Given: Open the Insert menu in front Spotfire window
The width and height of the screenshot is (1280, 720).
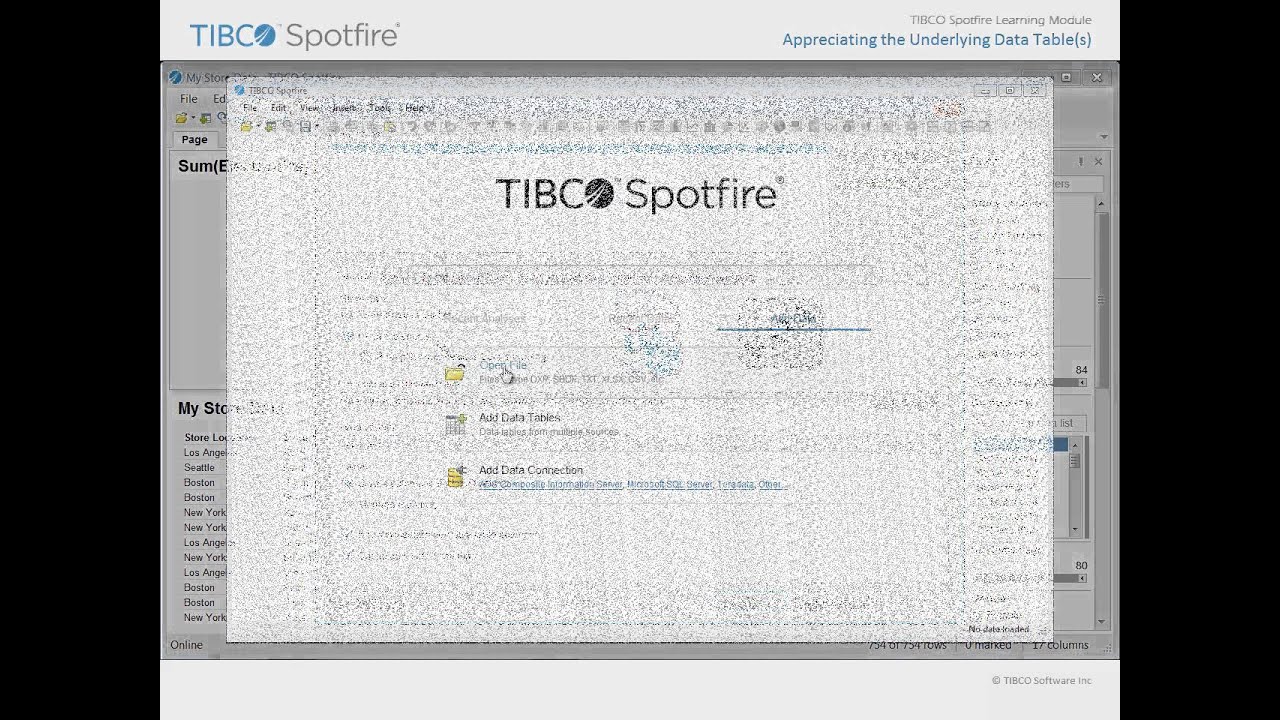Looking at the screenshot, I should coord(344,108).
